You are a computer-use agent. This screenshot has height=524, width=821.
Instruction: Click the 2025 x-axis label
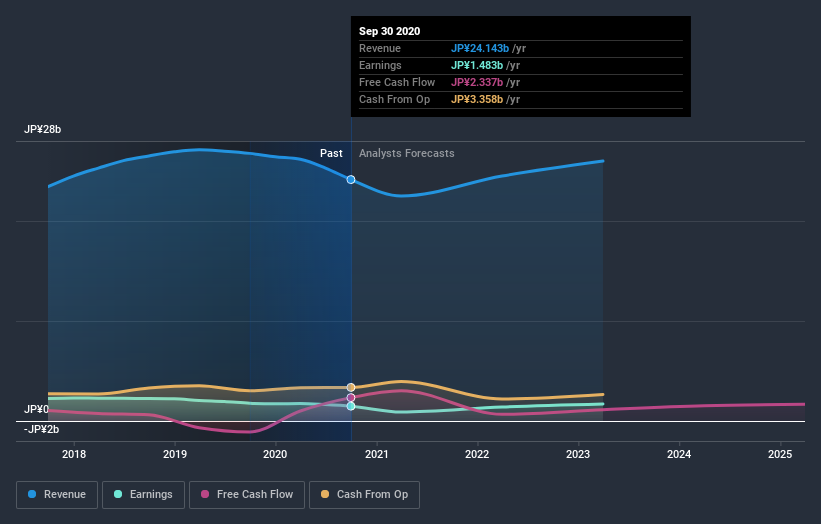(x=780, y=454)
